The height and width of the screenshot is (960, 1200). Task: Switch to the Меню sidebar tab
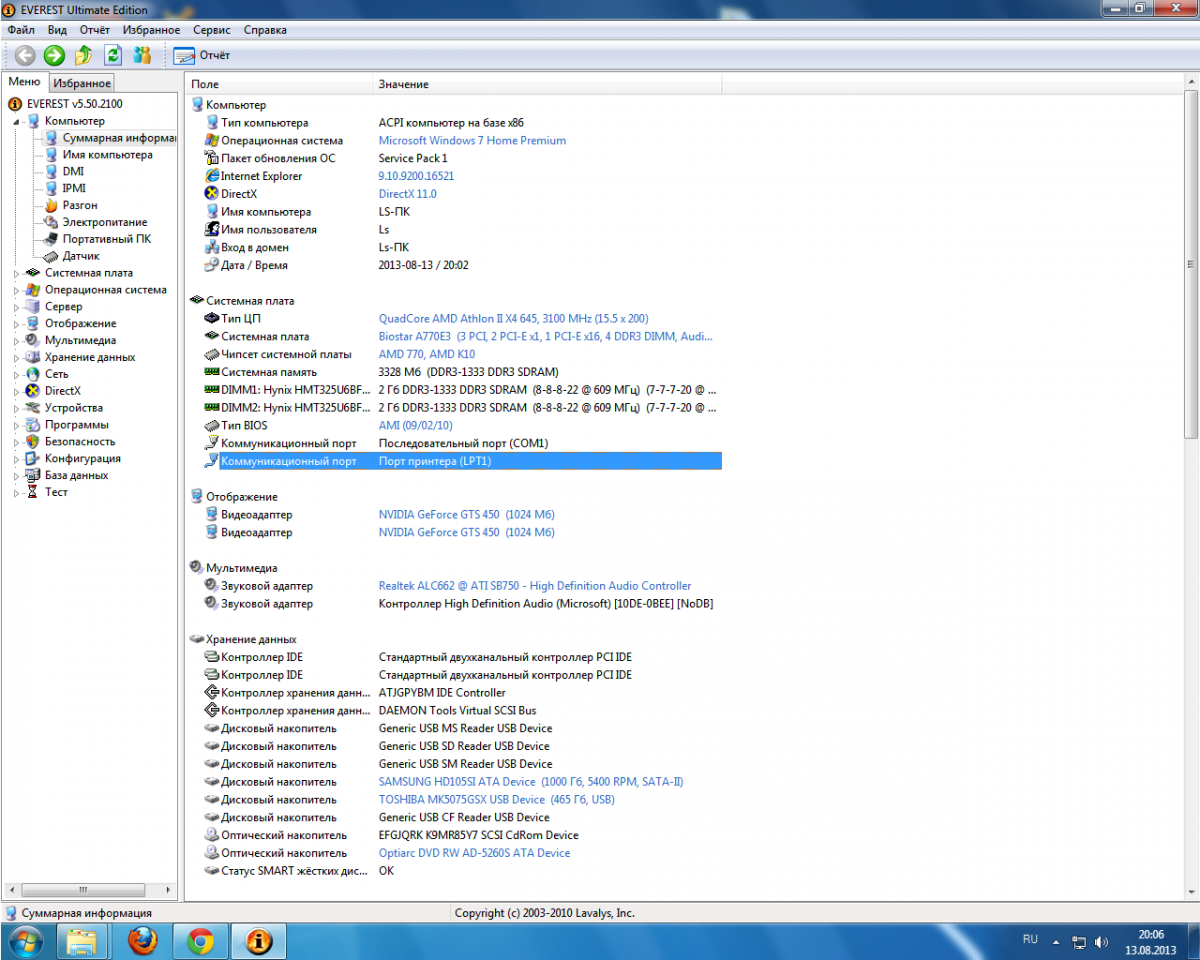[25, 82]
